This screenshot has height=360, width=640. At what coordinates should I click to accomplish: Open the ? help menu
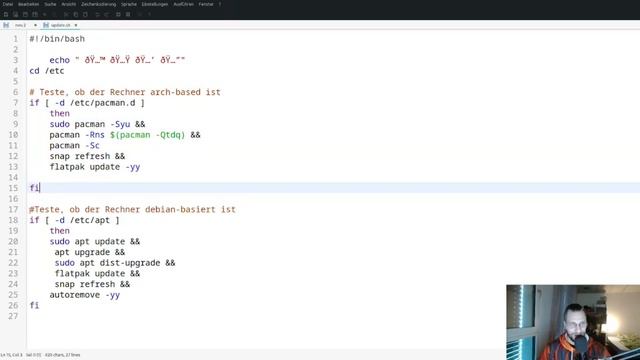(x=220, y=4)
